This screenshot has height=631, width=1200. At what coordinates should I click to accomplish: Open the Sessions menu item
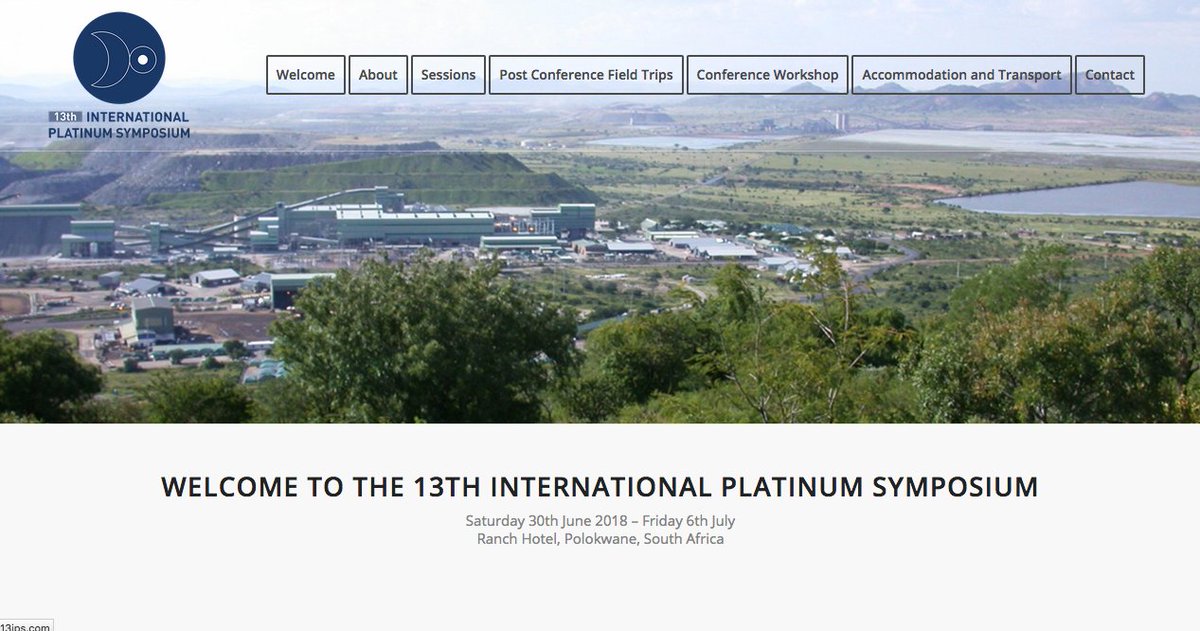pos(448,75)
